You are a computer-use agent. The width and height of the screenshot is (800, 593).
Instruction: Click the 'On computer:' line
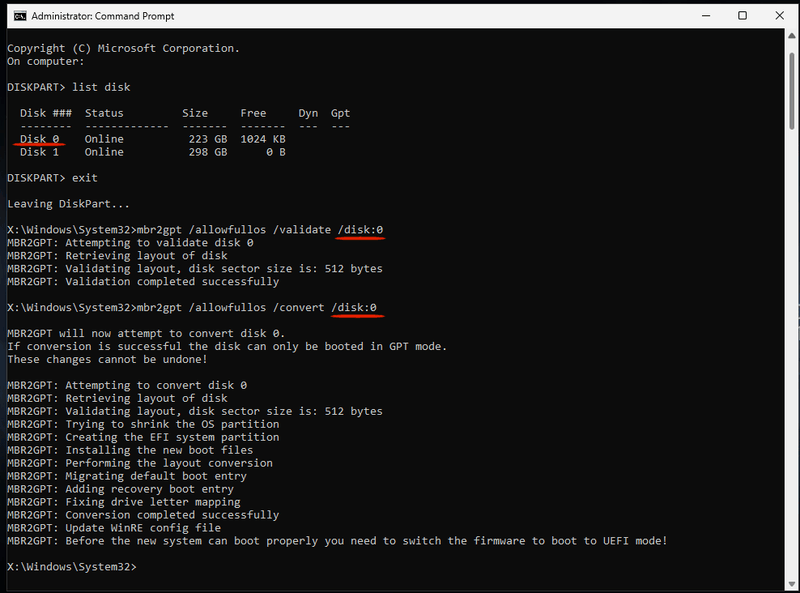pos(45,61)
